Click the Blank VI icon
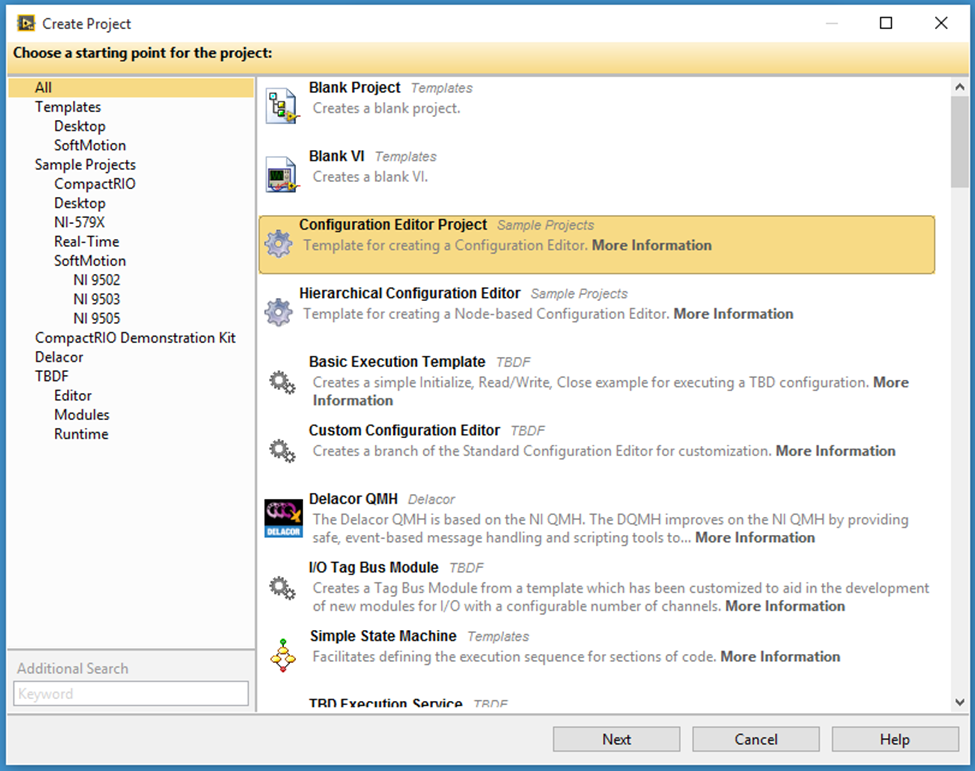Screen dimensions: 975x771 point(282,175)
